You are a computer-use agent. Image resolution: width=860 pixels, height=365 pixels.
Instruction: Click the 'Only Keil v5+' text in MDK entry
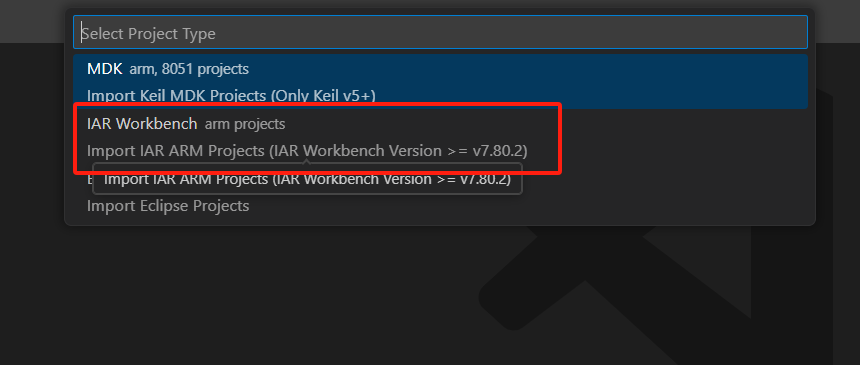[x=323, y=96]
